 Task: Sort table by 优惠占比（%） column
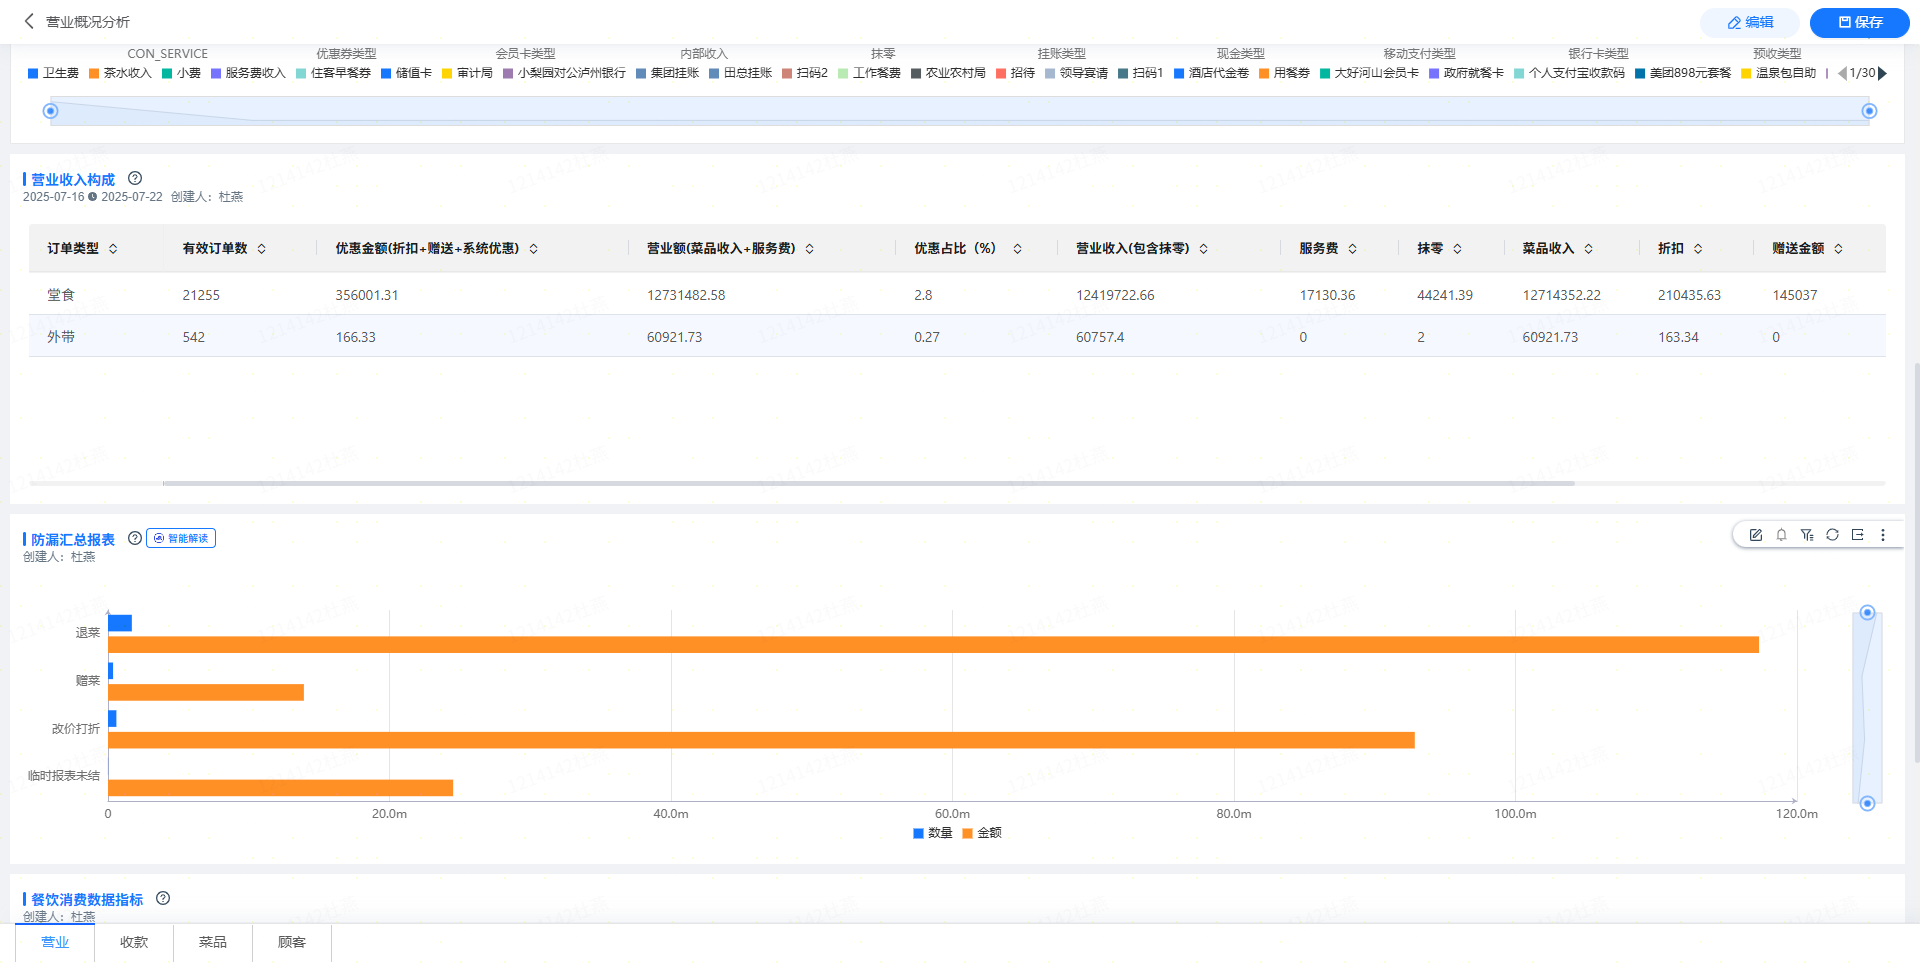click(1018, 249)
